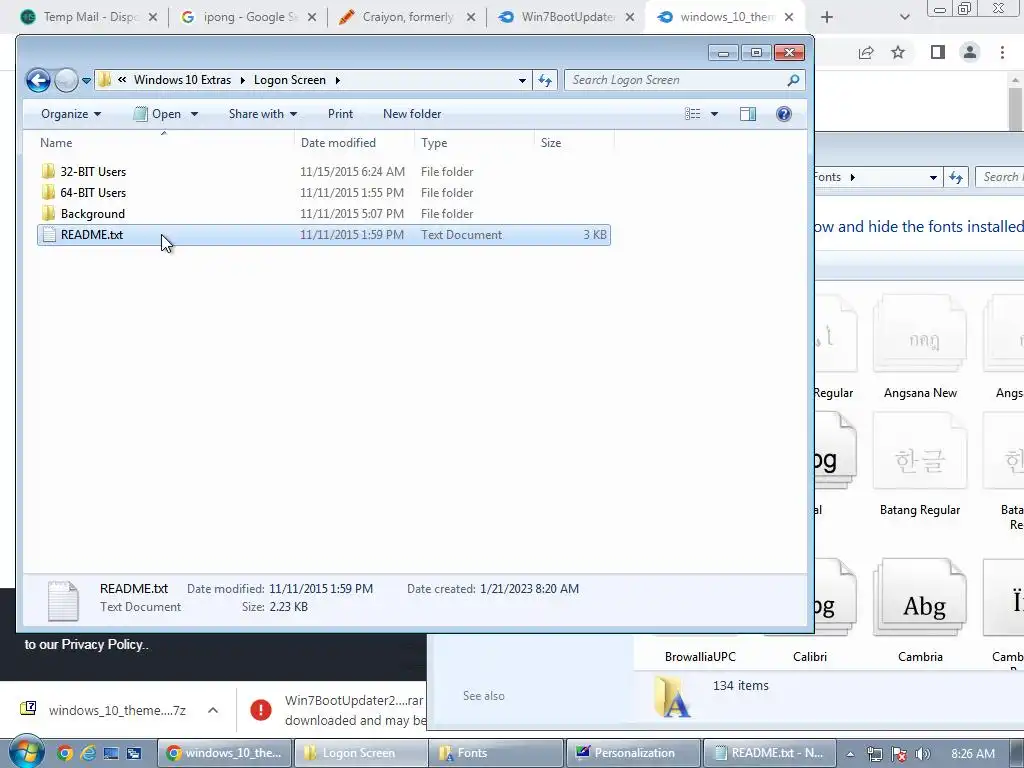Click Switch between windows quick launch icon

tap(134, 753)
